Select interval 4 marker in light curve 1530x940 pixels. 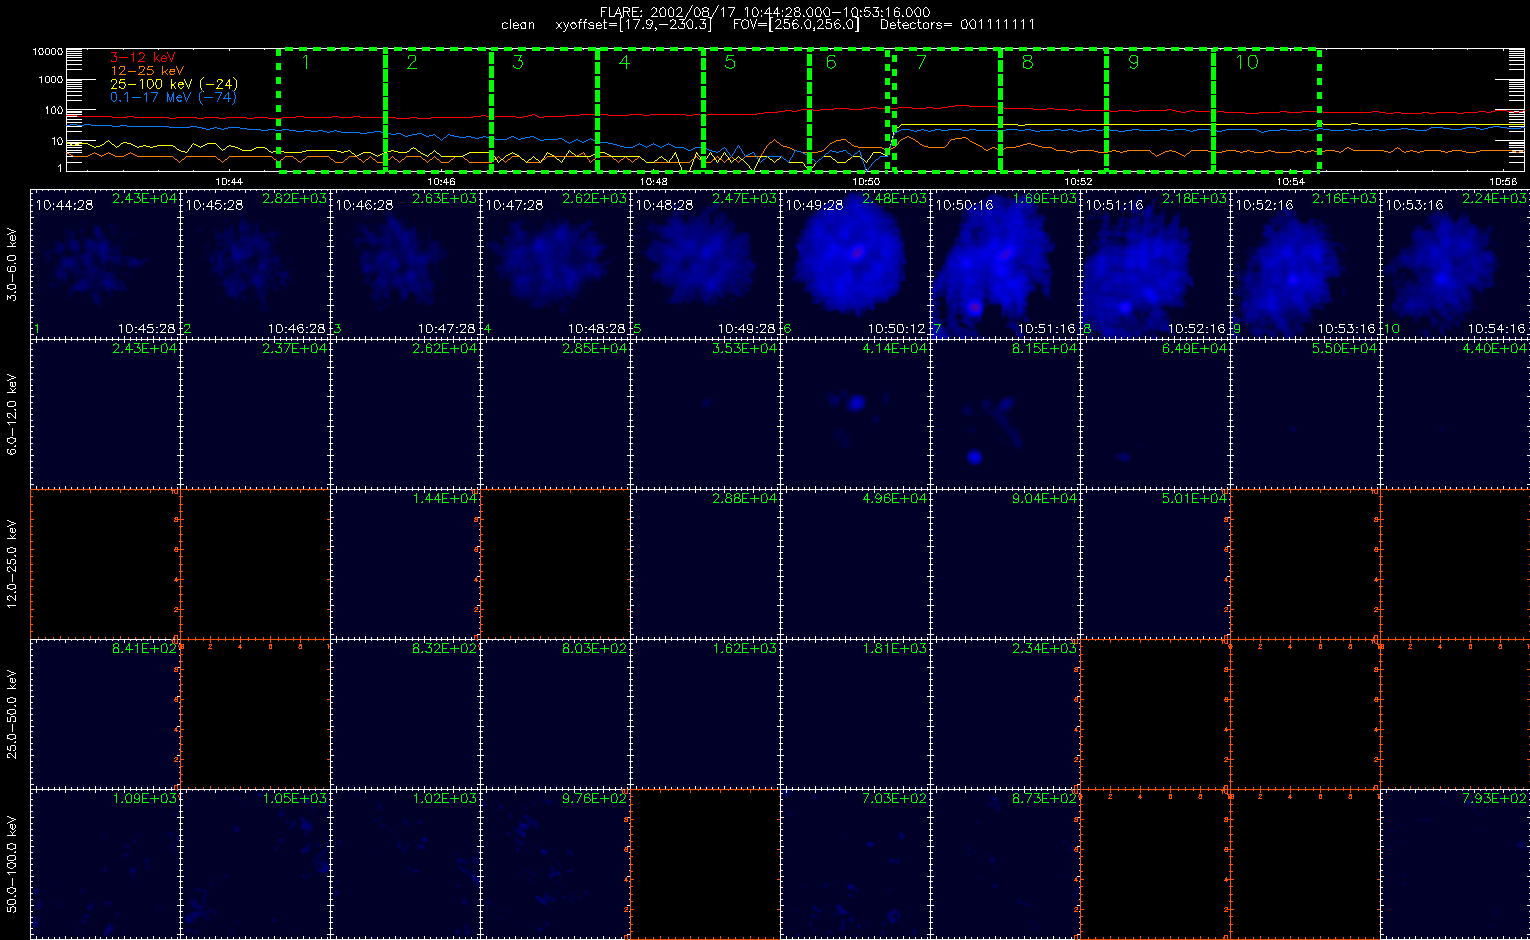click(x=624, y=62)
